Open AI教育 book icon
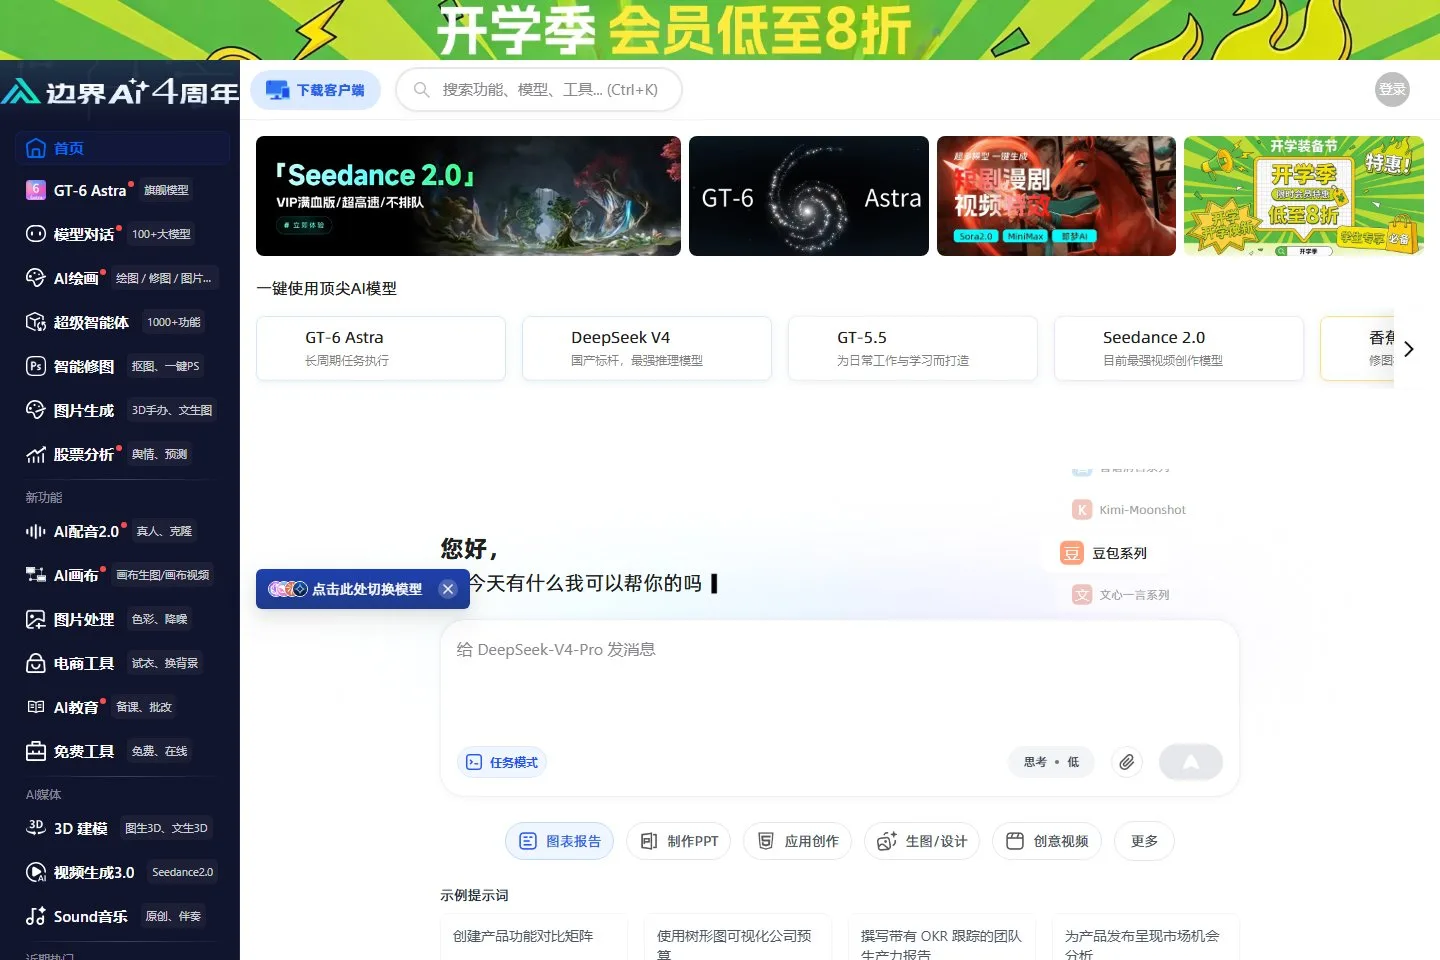This screenshot has height=960, width=1440. click(36, 707)
